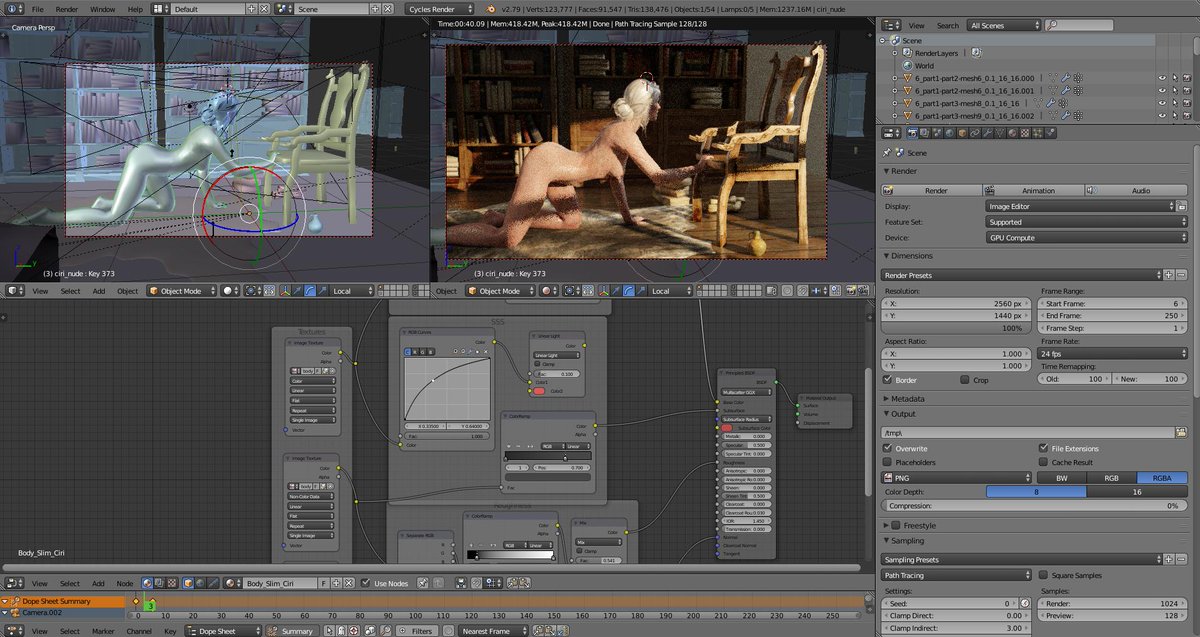Image resolution: width=1200 pixels, height=637 pixels.
Task: Toggle the File Extensions checkbox
Action: (x=1044, y=449)
